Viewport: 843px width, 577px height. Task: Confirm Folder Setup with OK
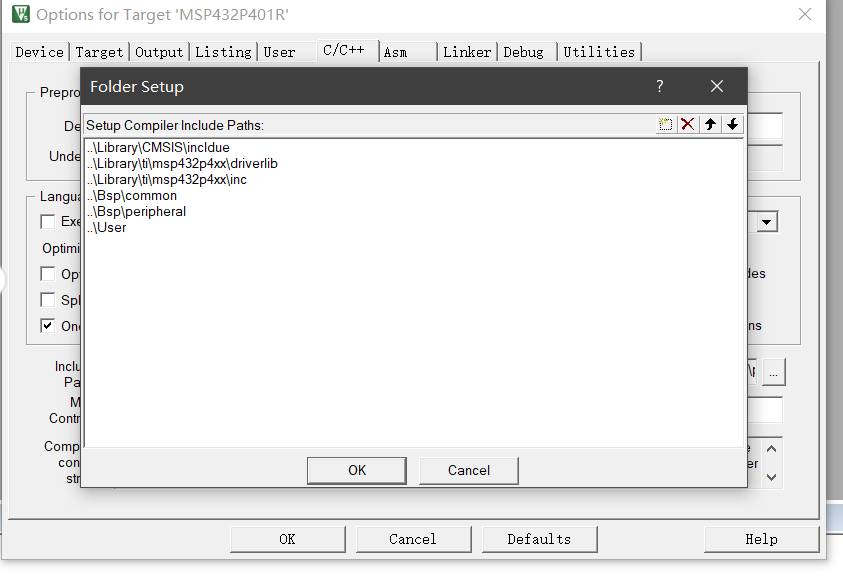pyautogui.click(x=357, y=471)
